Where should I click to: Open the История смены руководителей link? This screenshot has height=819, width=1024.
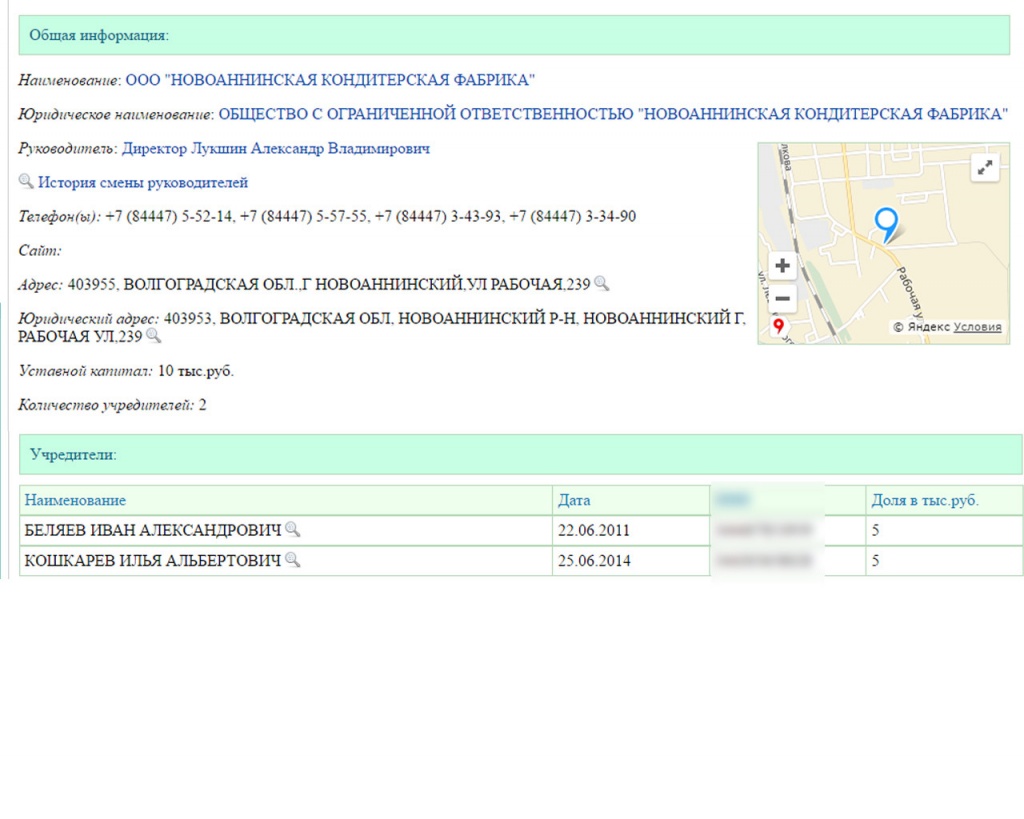coord(143,182)
